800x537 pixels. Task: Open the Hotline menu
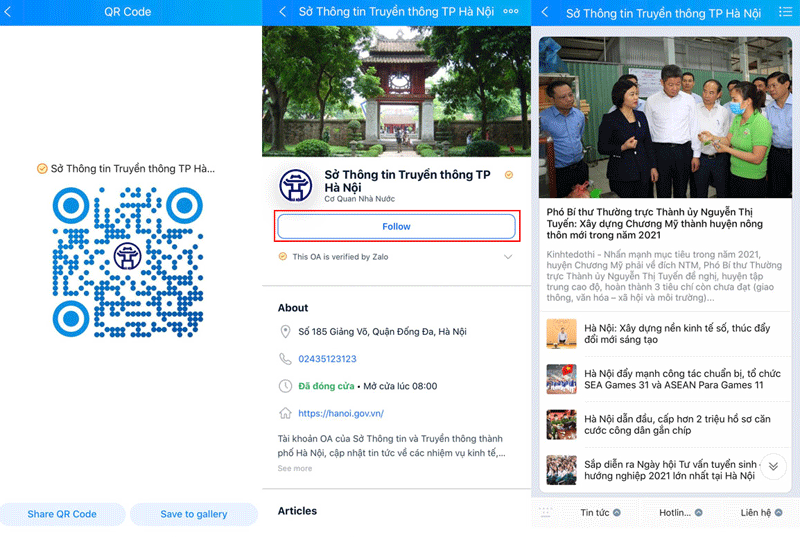point(681,513)
